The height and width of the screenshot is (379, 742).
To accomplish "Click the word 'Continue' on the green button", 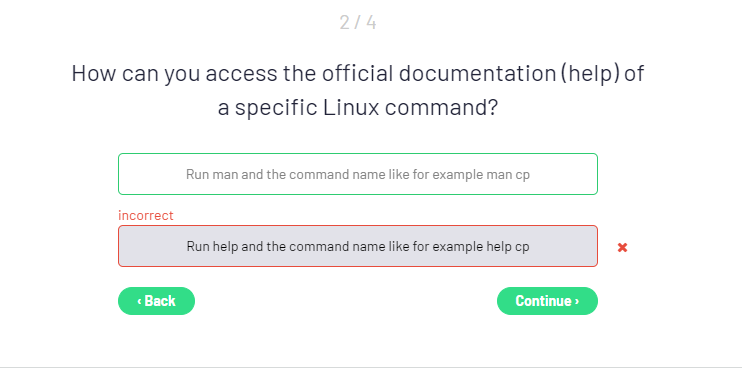I will (x=543, y=301).
